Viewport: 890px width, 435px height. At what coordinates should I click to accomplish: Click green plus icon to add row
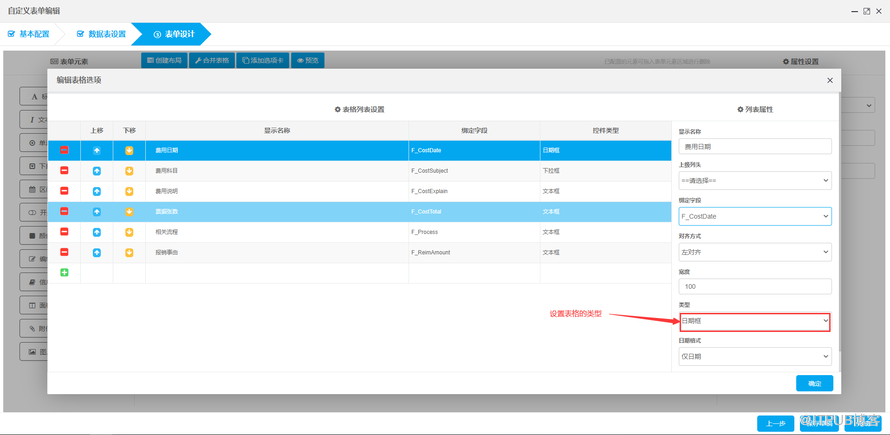[x=64, y=272]
